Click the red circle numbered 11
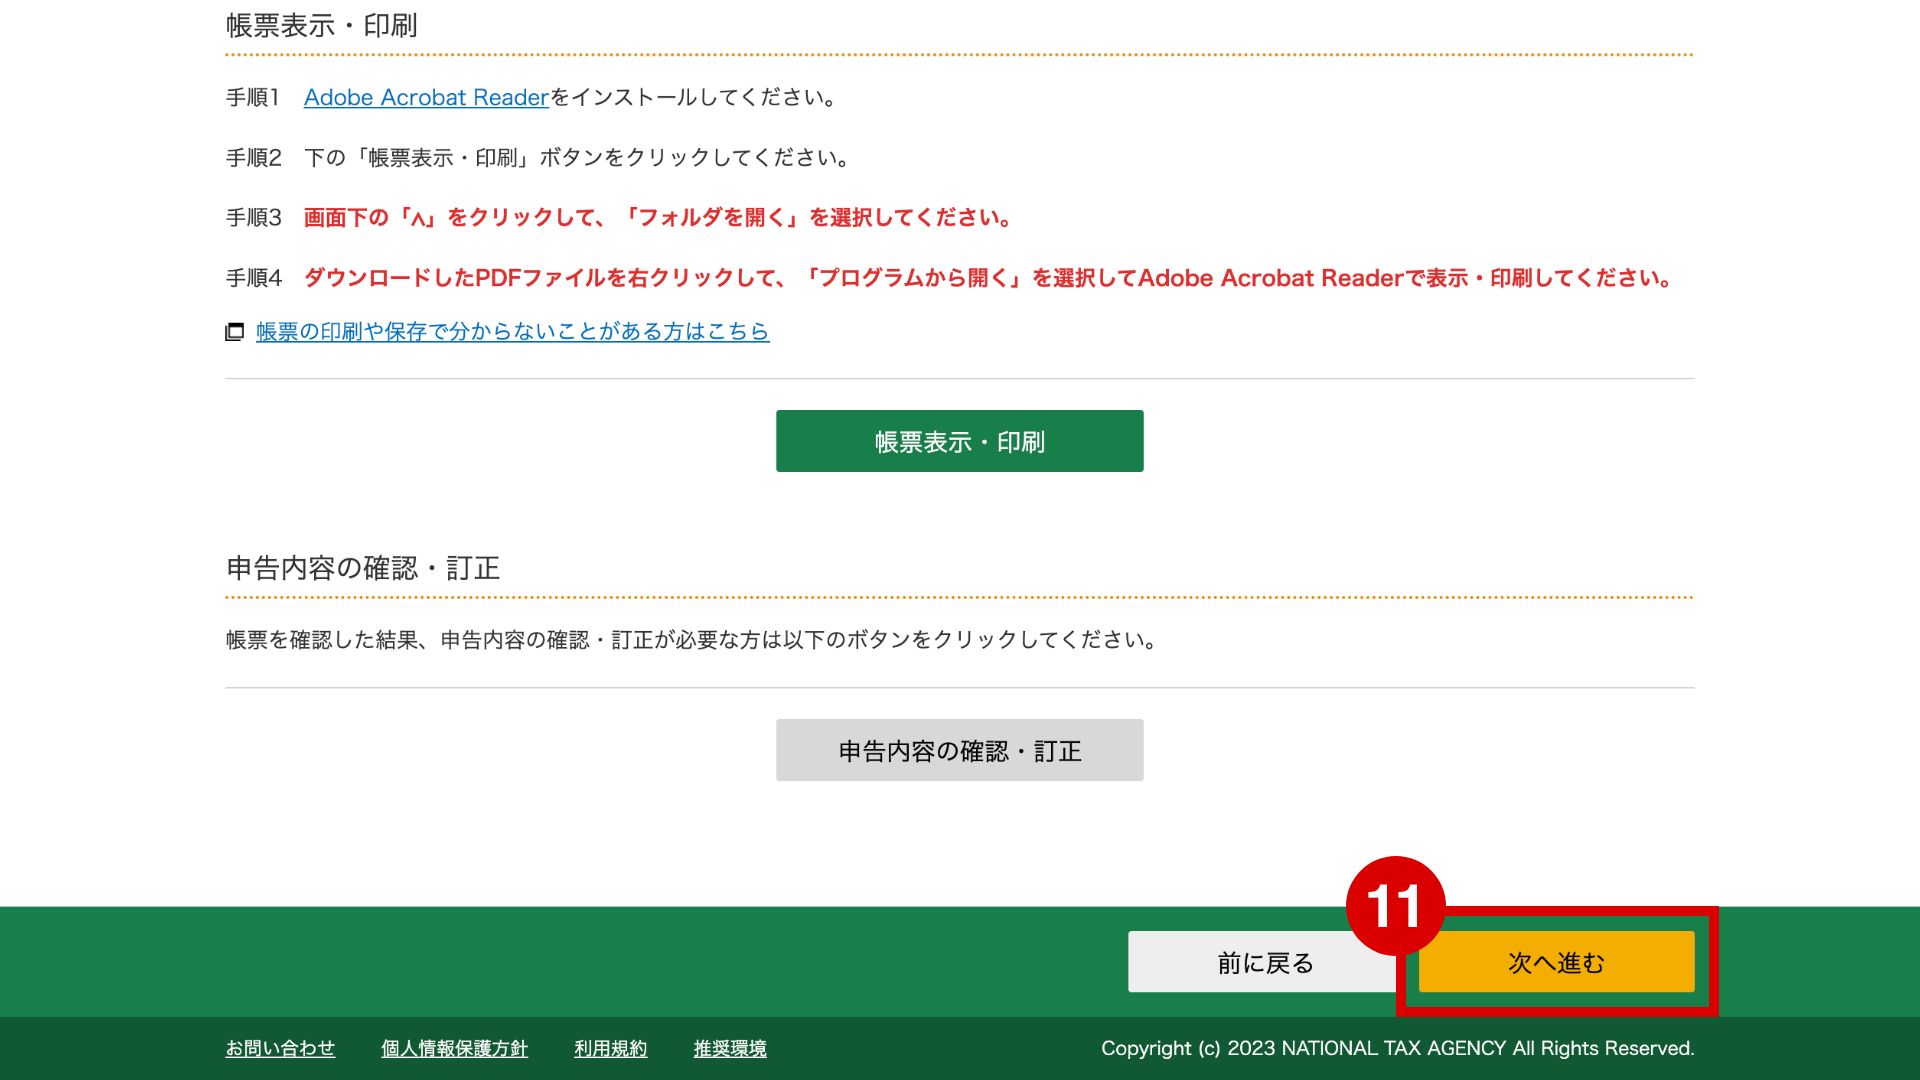Viewport: 1920px width, 1080px height. click(x=1394, y=905)
